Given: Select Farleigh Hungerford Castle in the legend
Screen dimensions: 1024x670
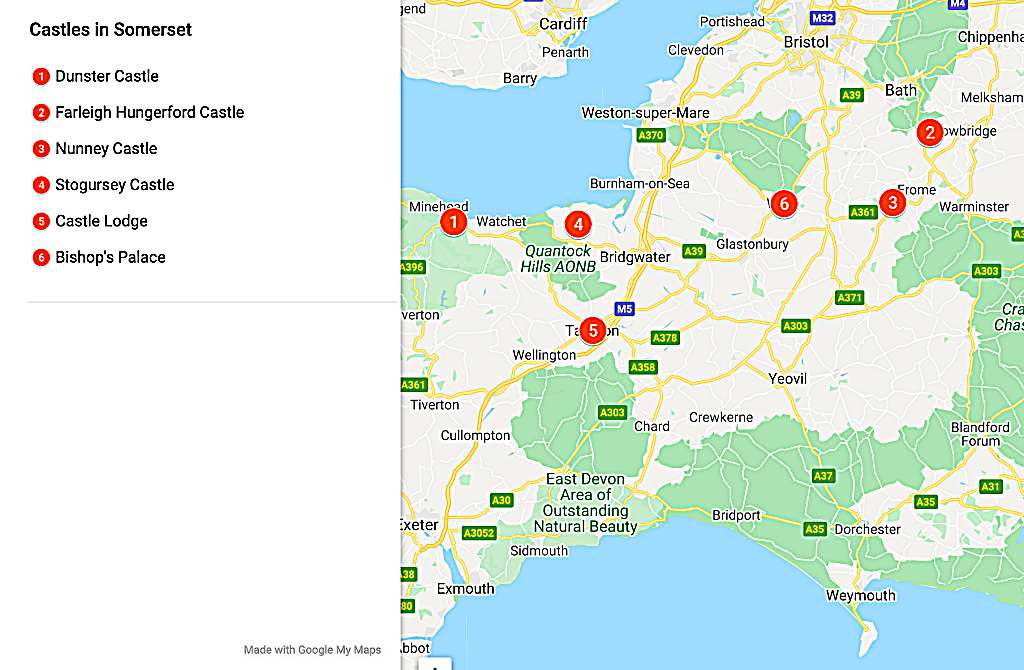Looking at the screenshot, I should point(149,112).
